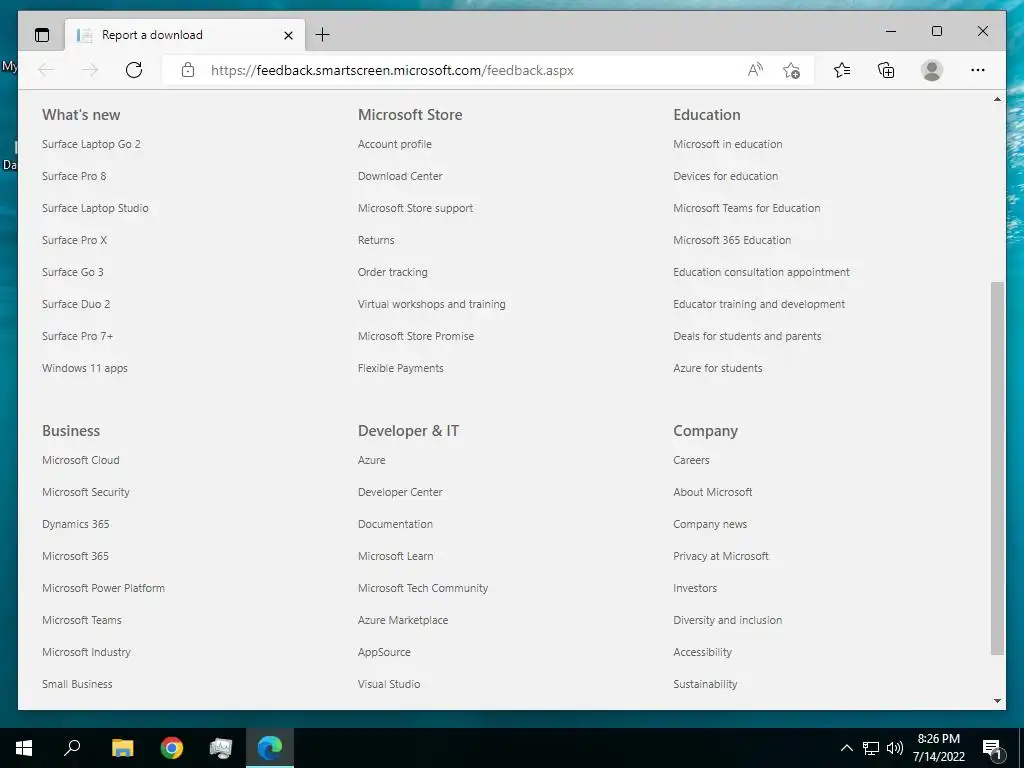
Task: Open the Sustainability link
Action: (x=705, y=684)
